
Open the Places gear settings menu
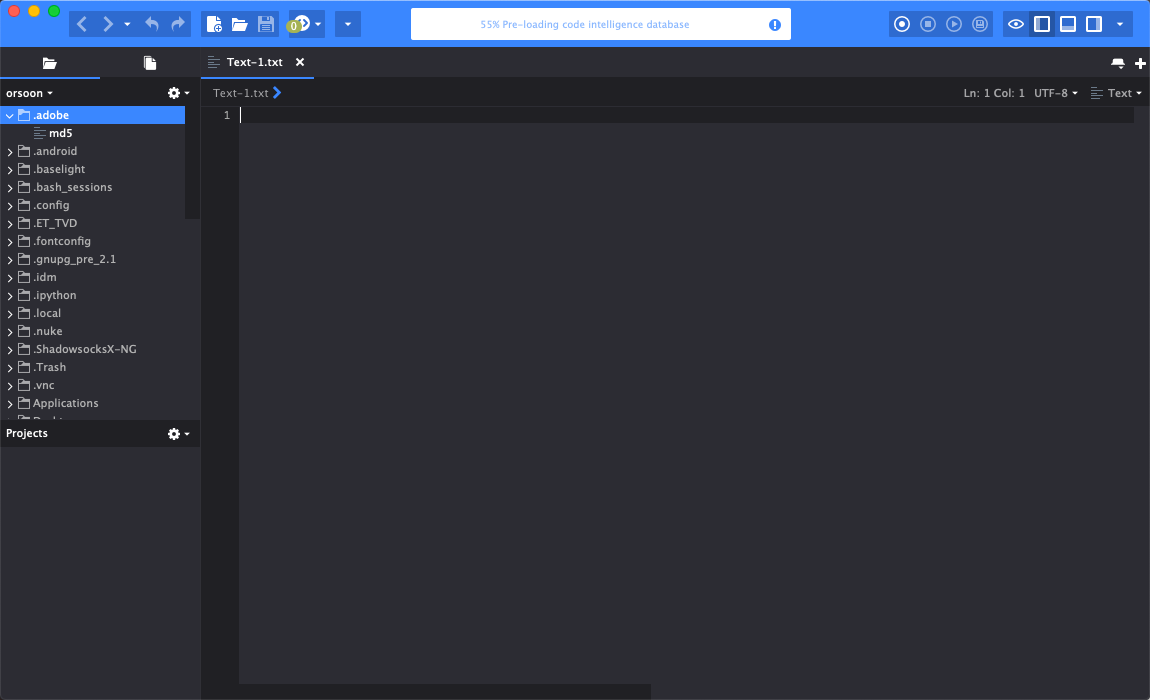(178, 93)
